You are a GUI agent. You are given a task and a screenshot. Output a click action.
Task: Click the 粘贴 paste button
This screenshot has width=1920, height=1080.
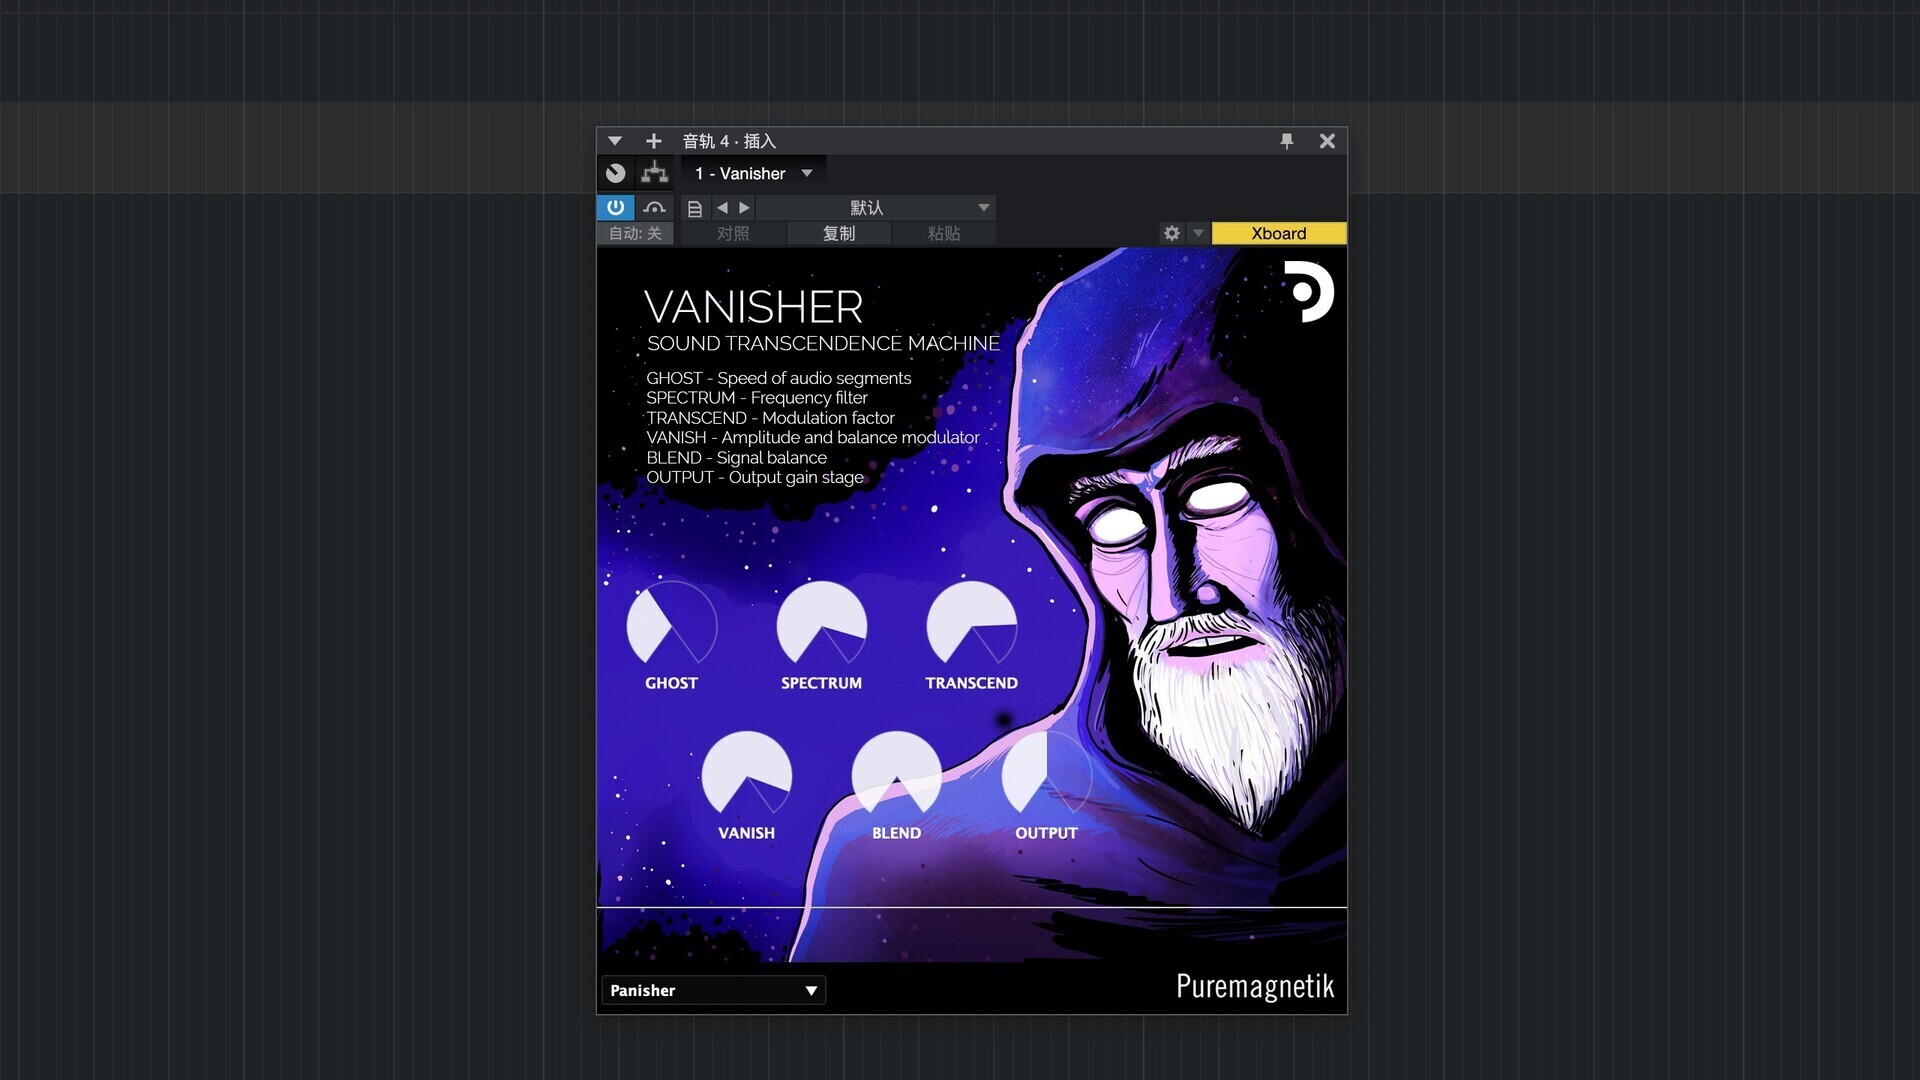point(944,233)
